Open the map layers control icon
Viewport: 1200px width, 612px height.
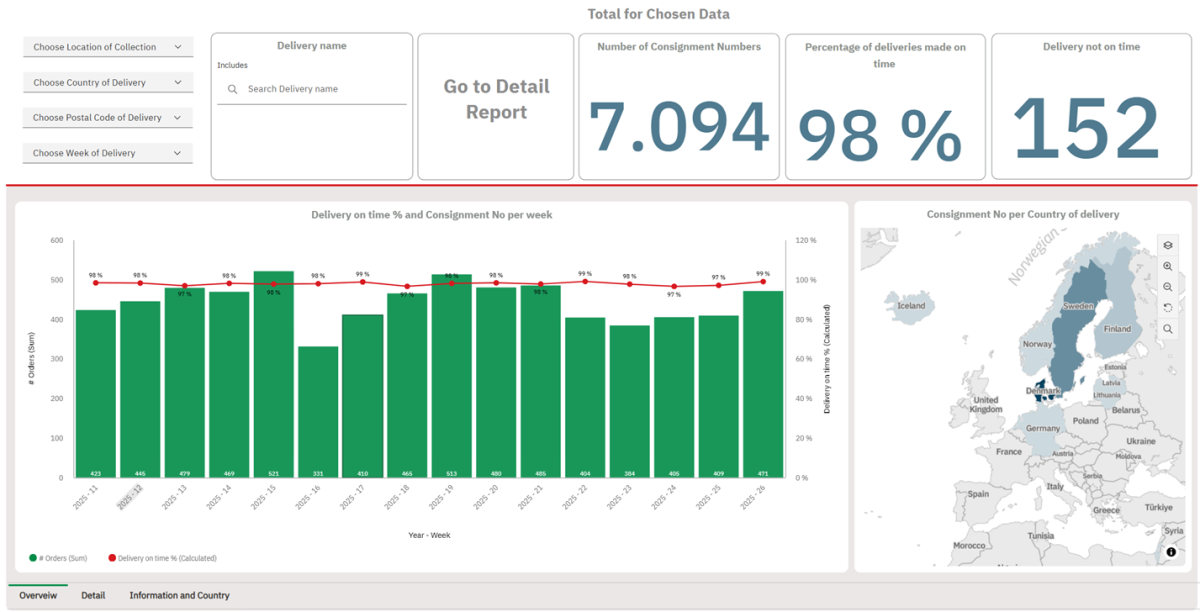1167,246
